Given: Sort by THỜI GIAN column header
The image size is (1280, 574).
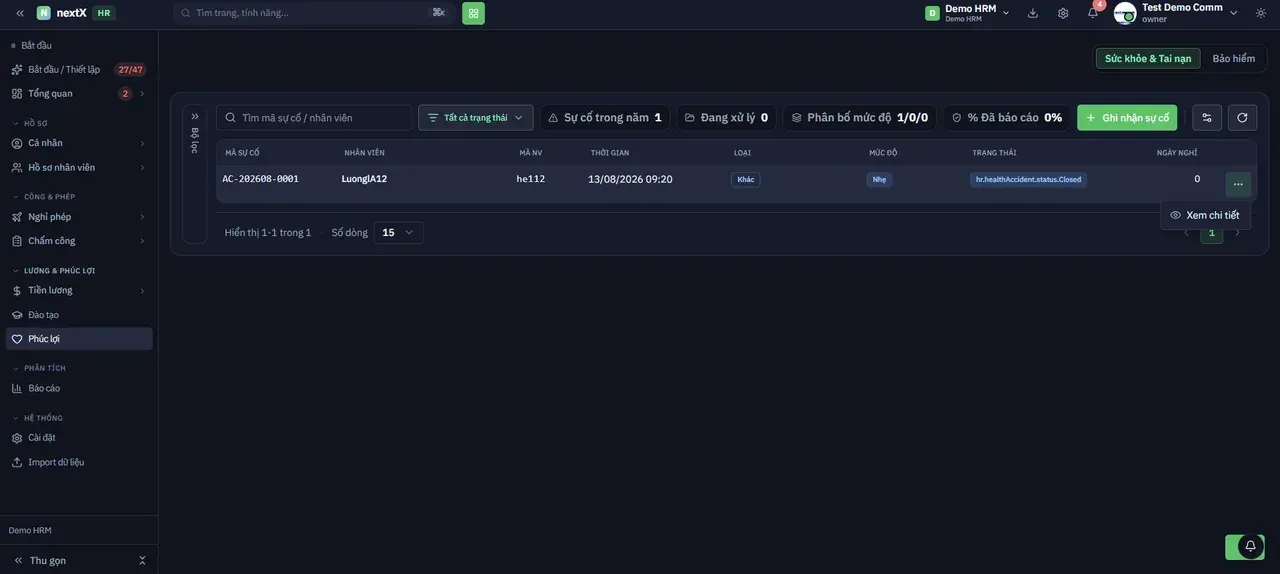Looking at the screenshot, I should pos(610,153).
